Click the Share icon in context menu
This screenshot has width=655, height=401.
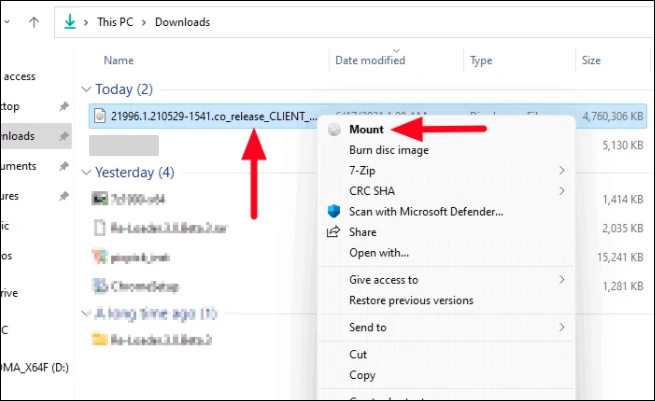[334, 232]
